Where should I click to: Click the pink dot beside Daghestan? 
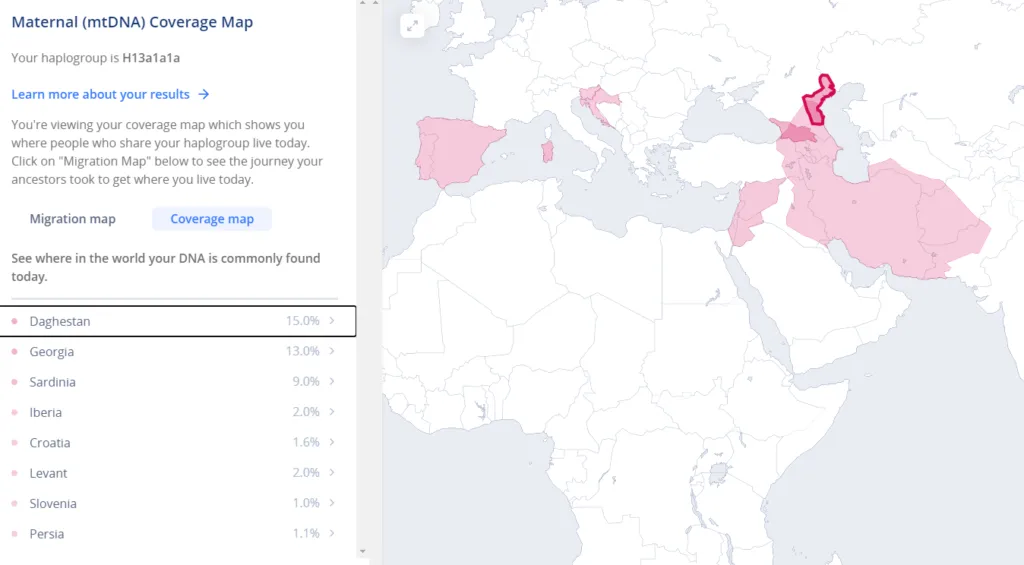(14, 321)
